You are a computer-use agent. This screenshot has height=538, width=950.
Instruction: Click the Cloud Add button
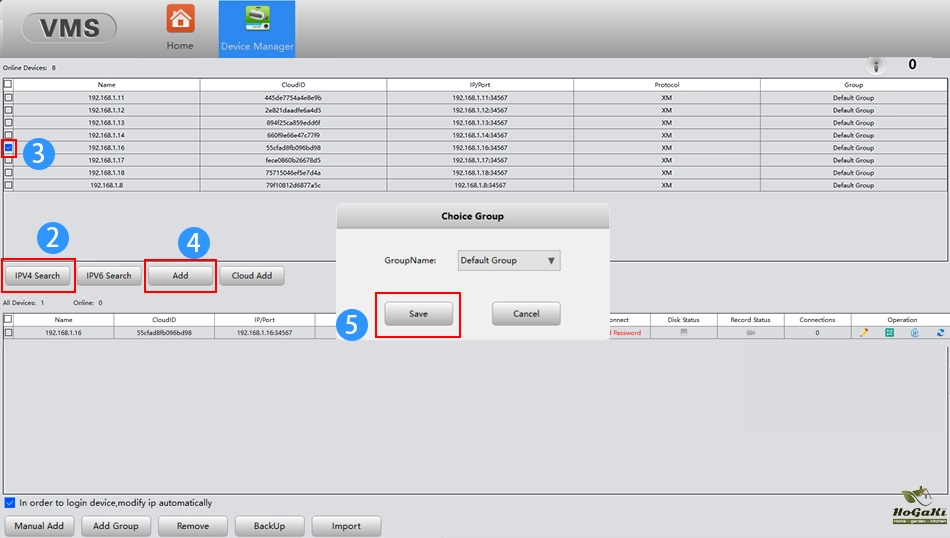(x=252, y=276)
